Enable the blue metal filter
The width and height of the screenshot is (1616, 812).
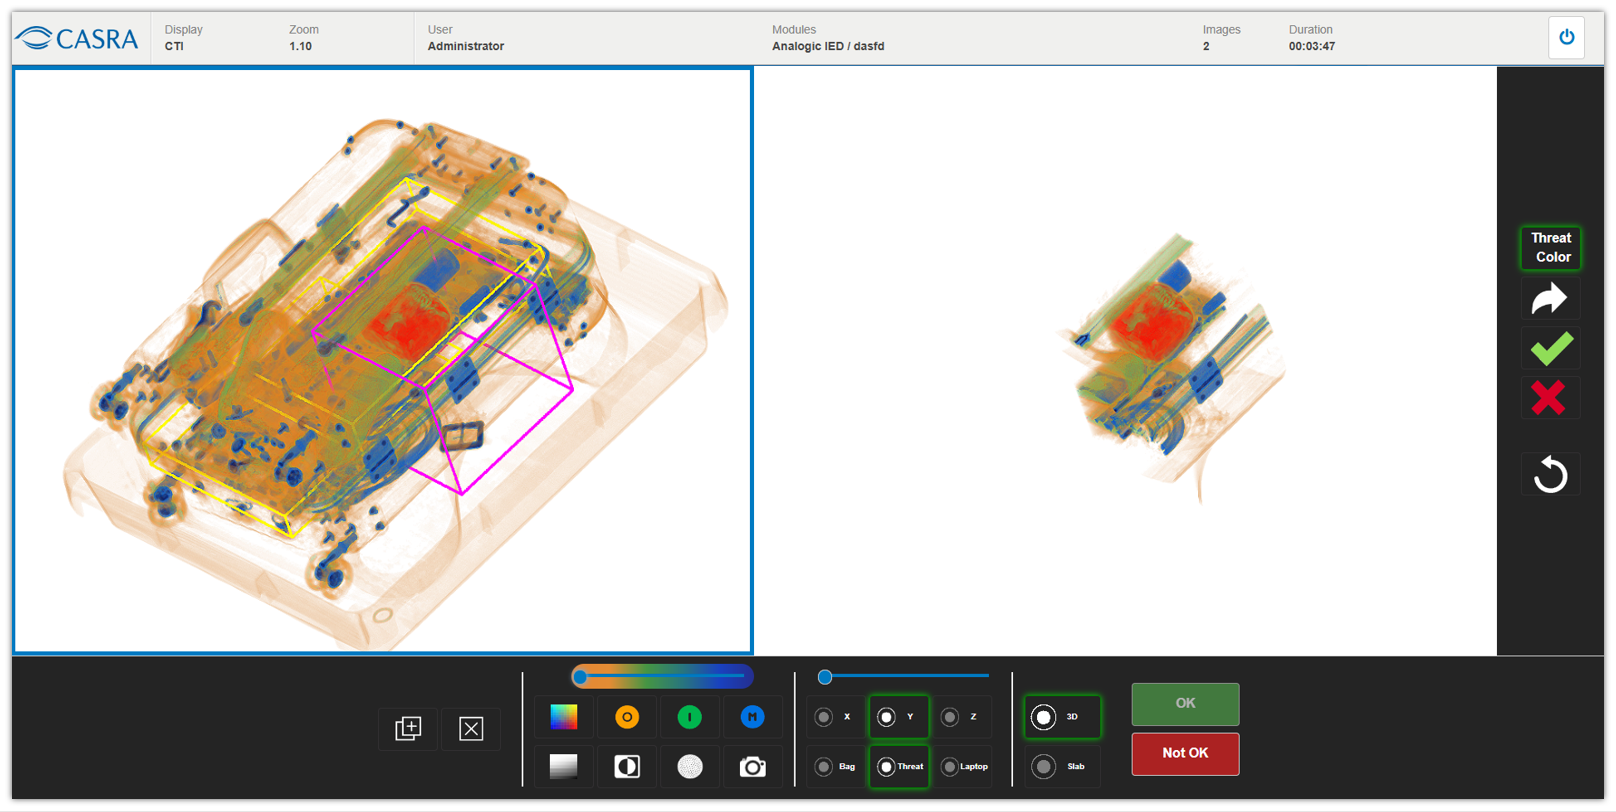(752, 717)
